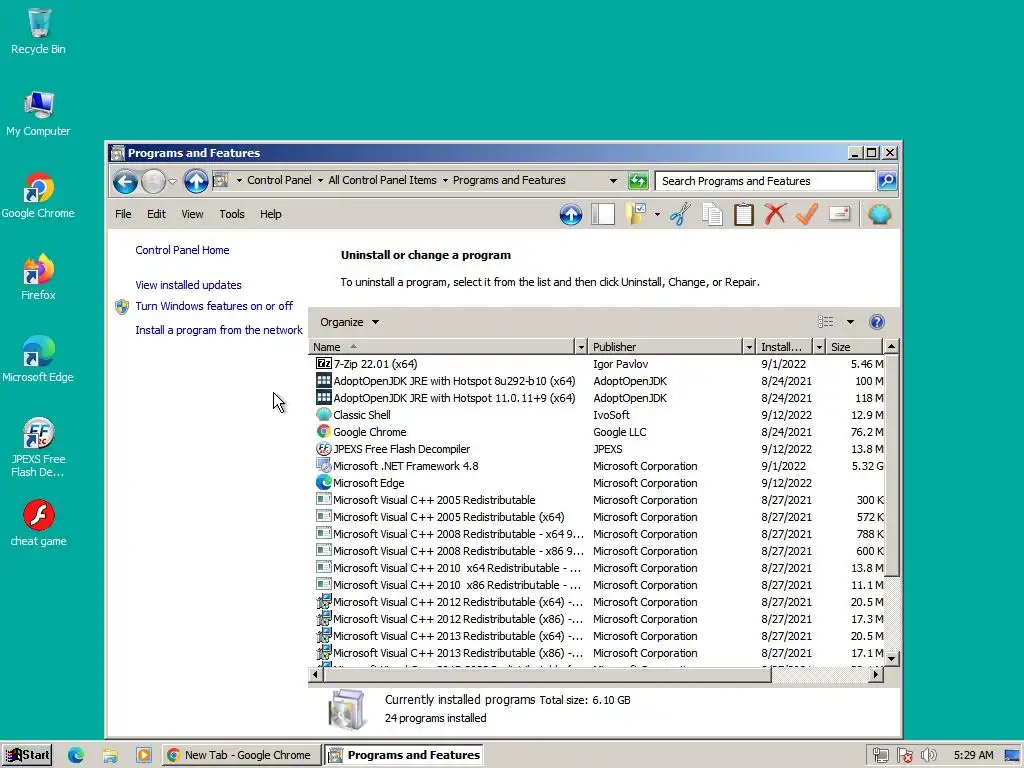1024x768 pixels.
Task: Expand the recent pages dropdown arrow
Action: click(172, 181)
